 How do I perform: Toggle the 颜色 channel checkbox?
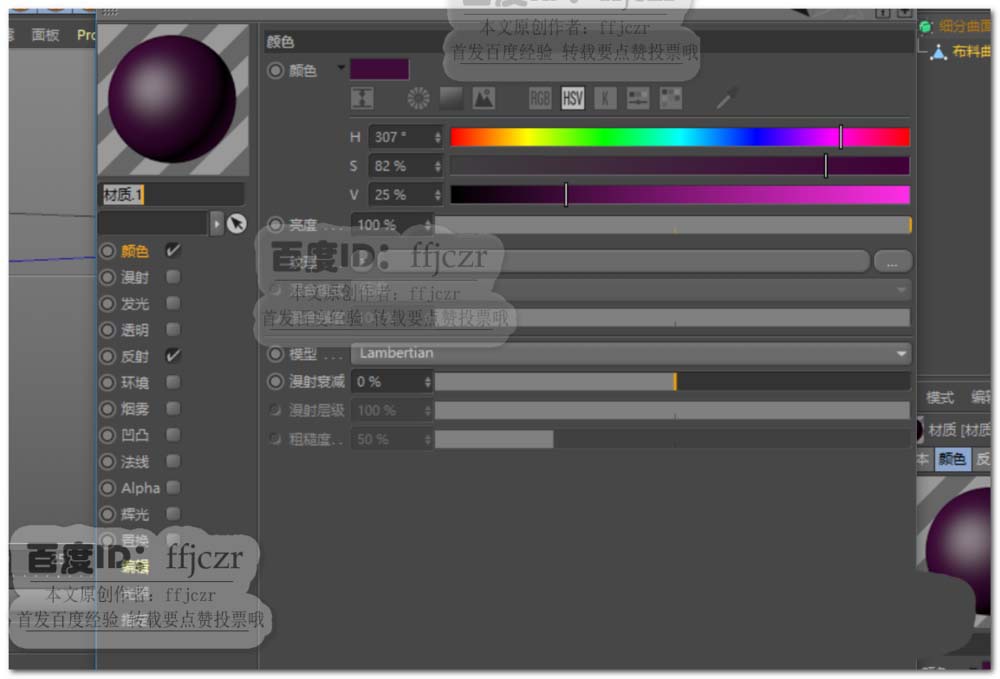pos(172,251)
